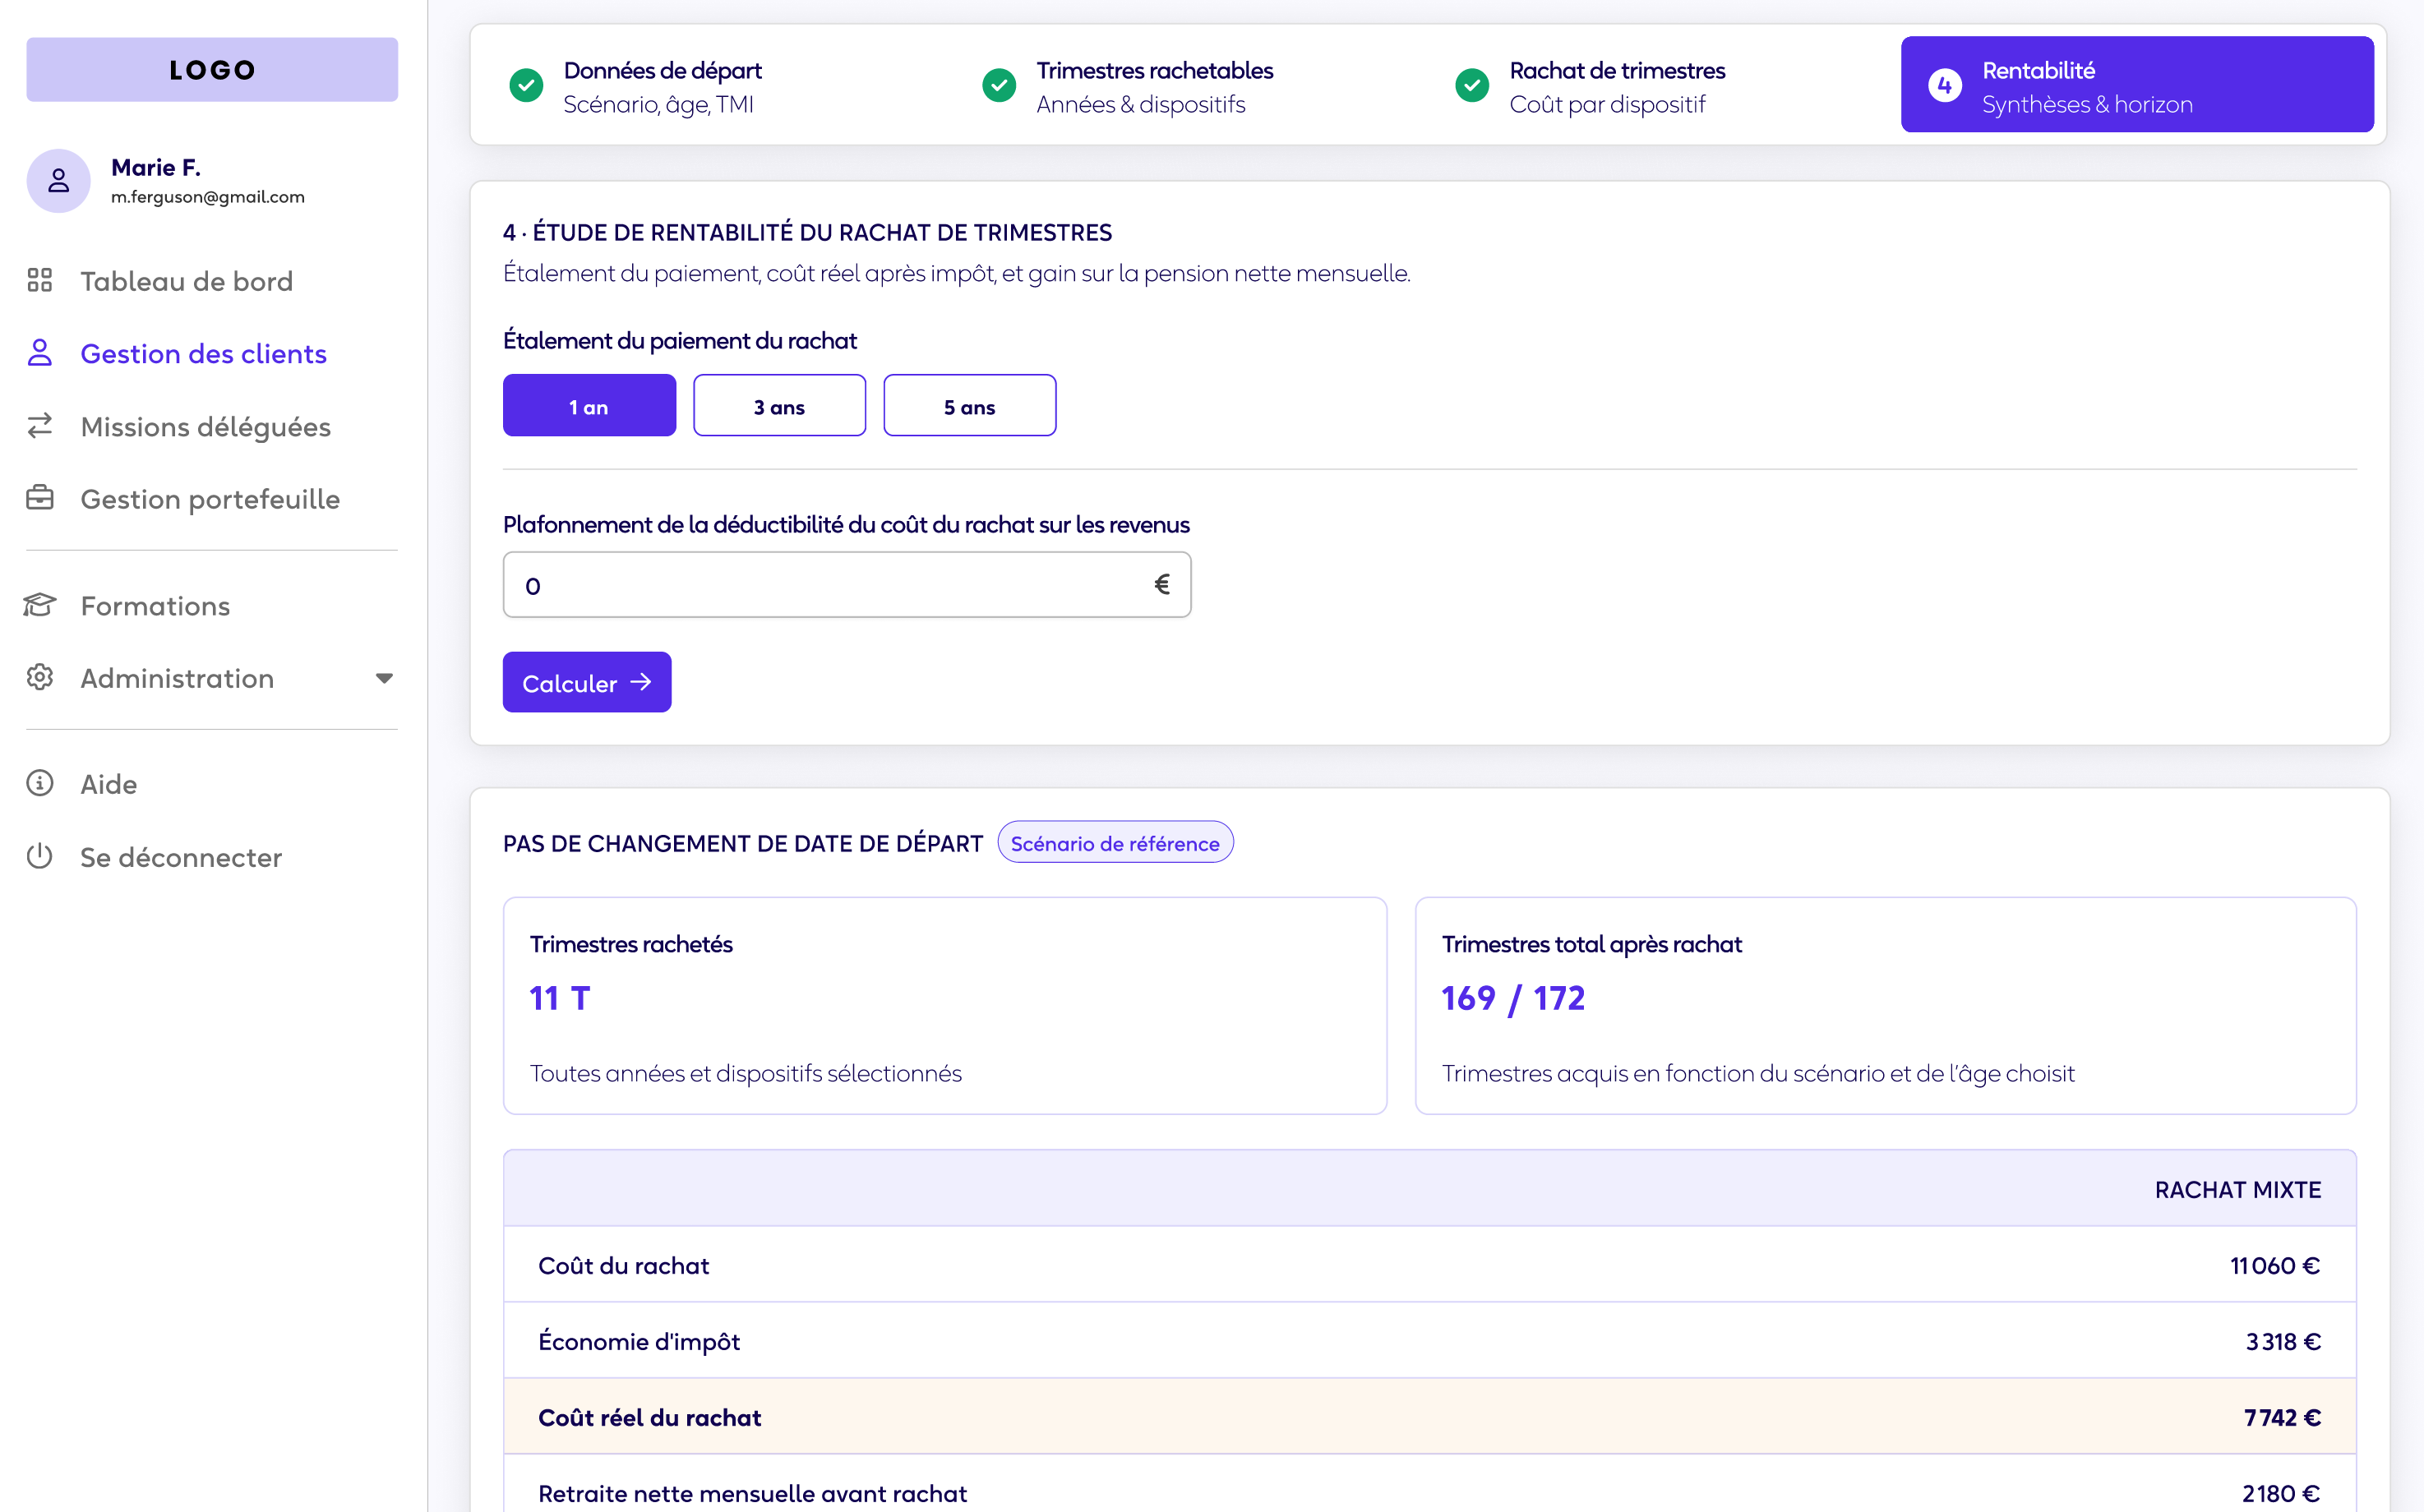
Task: Click the Aide info icon
Action: tap(40, 783)
